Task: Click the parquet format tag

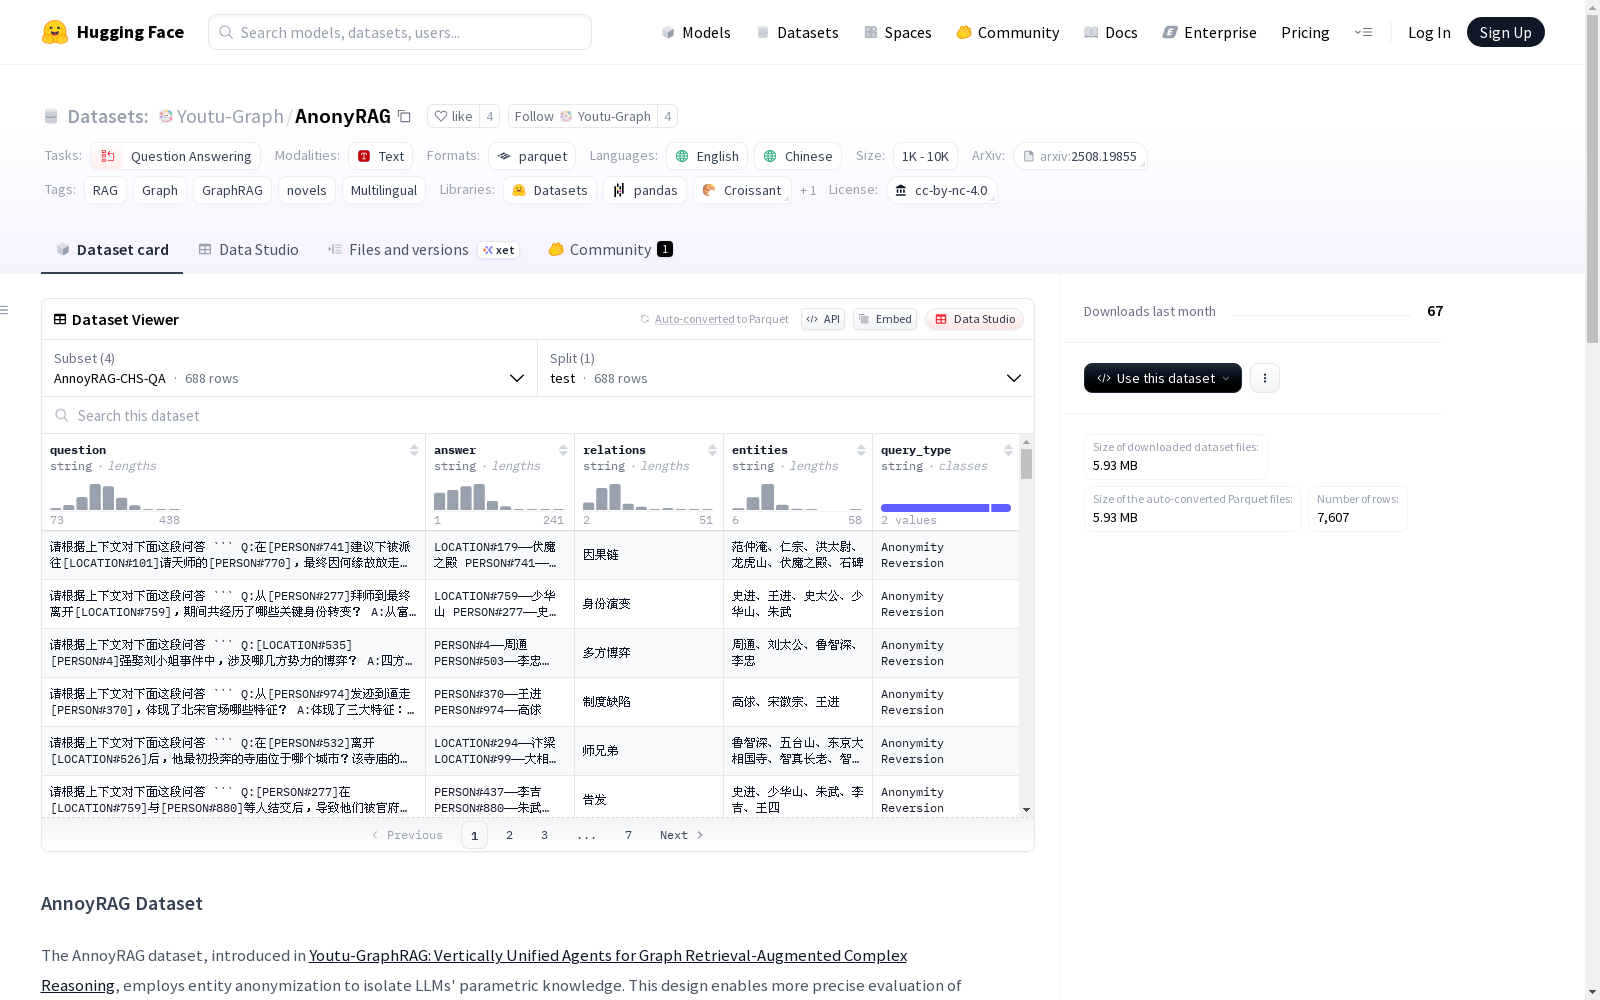Action: click(x=532, y=156)
